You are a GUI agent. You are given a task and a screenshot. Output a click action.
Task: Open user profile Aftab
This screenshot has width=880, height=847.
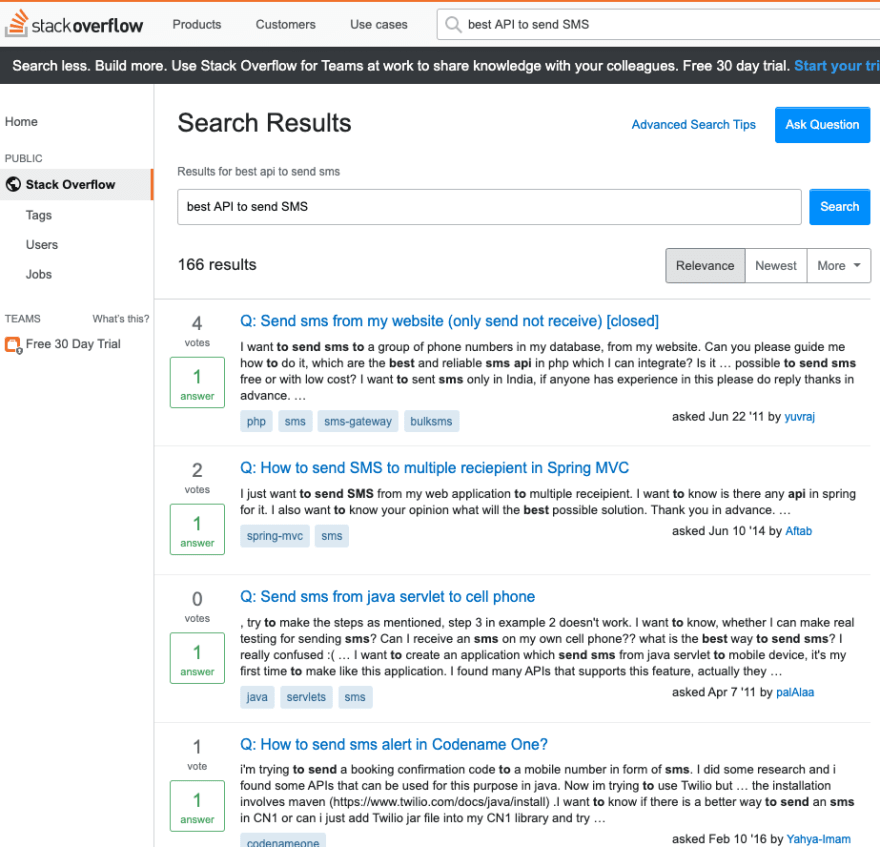point(798,530)
